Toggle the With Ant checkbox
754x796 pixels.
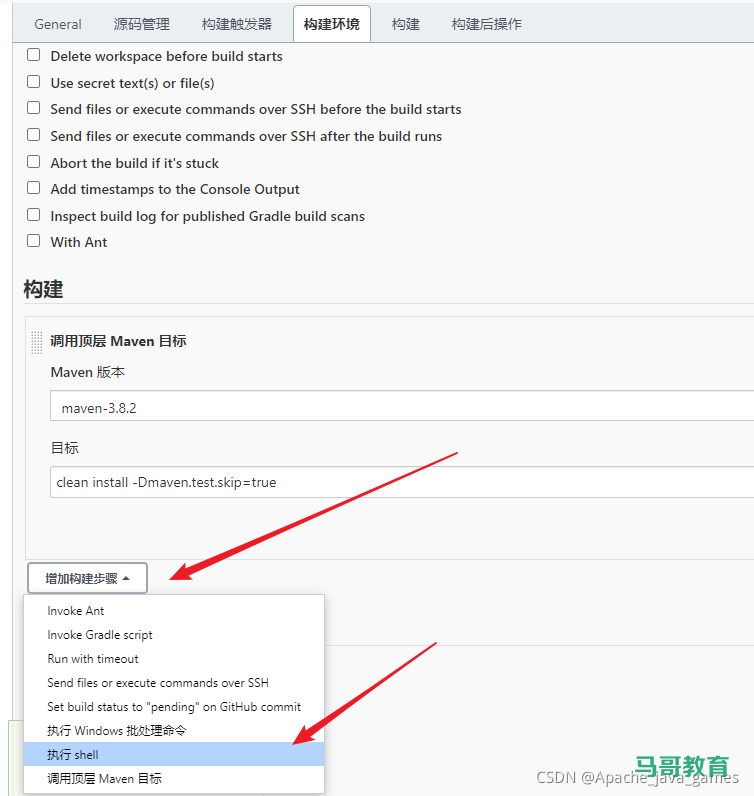[34, 241]
